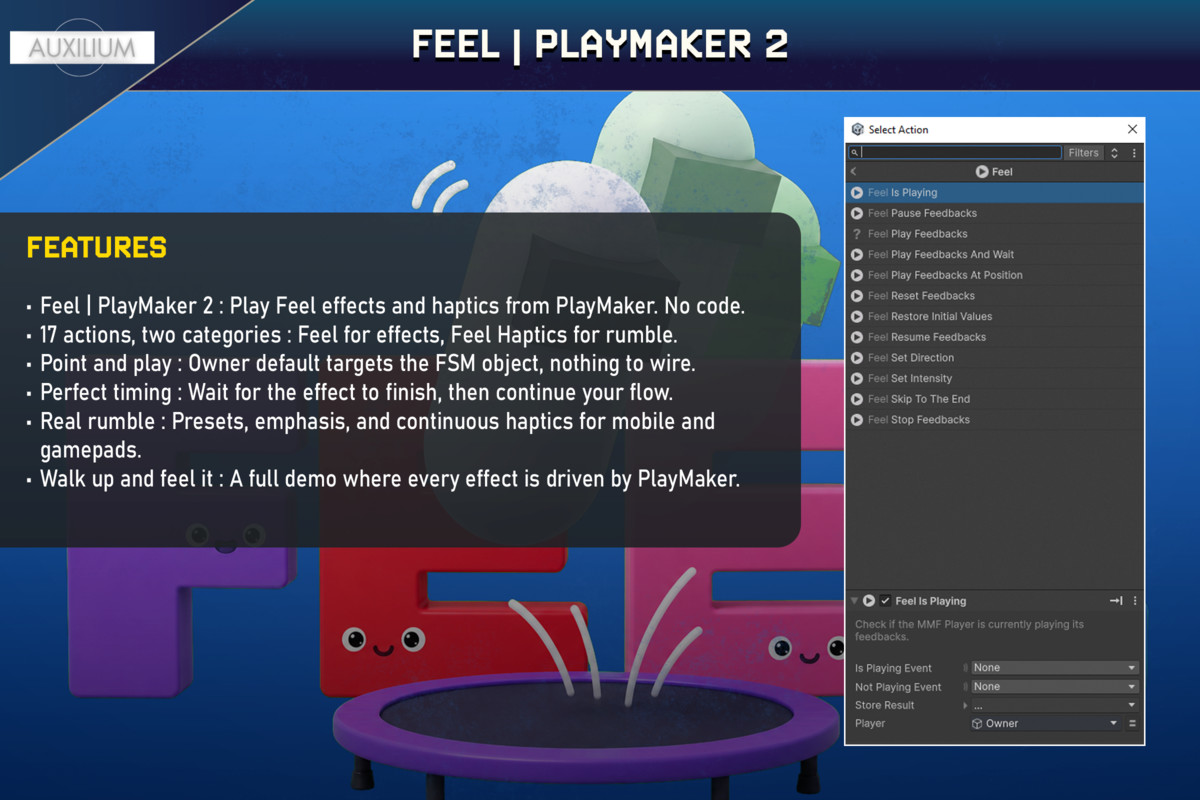Click the FEEL | PLAYMAKER 2 banner title
Screen dimensions: 1200x800
pos(600,45)
